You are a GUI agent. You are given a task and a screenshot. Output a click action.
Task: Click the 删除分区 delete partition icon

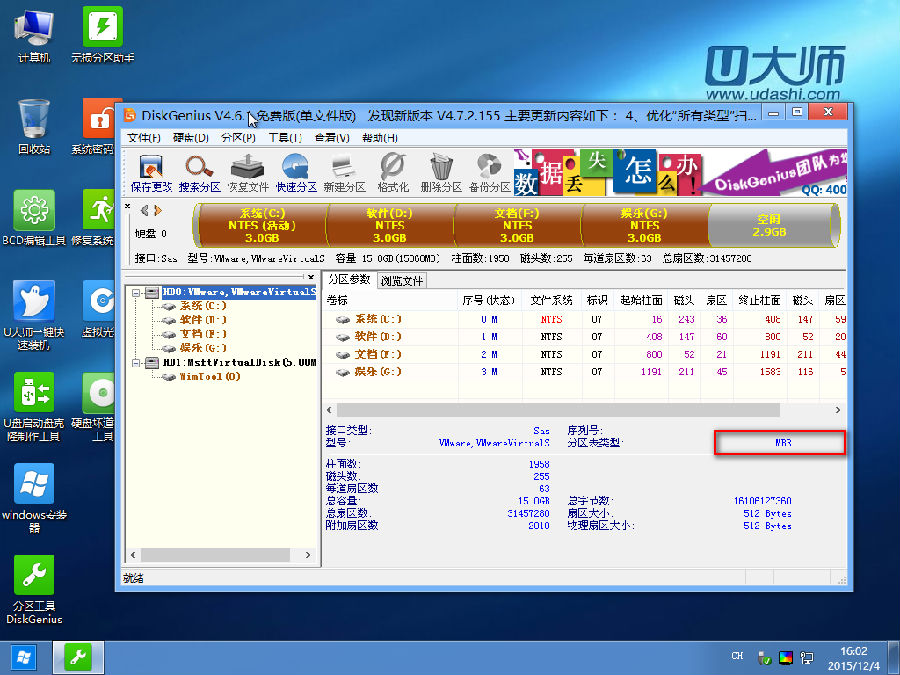pos(441,173)
